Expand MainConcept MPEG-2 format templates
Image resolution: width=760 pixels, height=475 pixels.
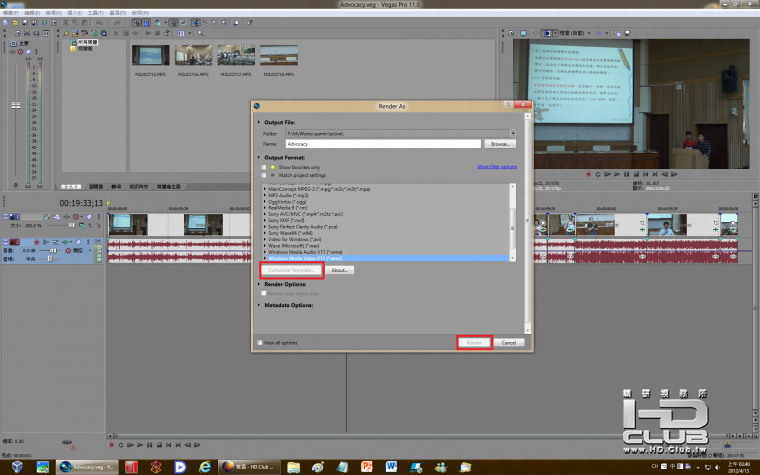tap(265, 189)
